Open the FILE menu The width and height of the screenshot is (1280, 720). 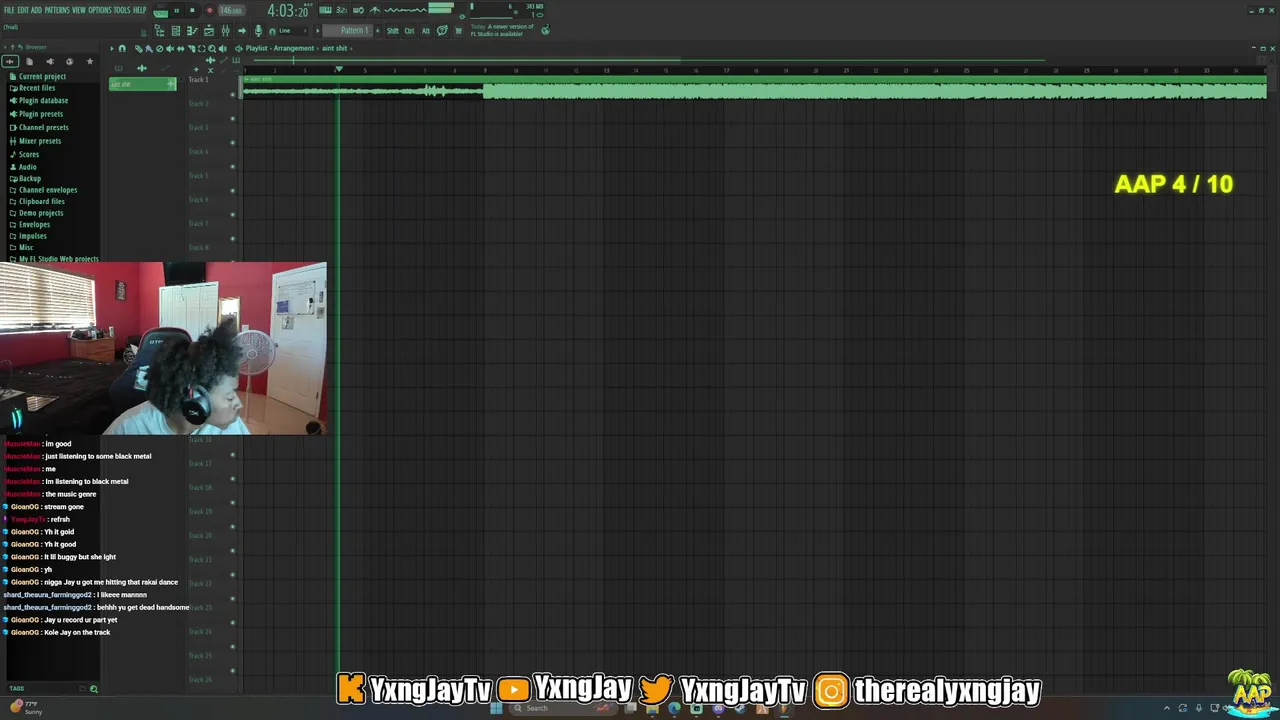pyautogui.click(x=9, y=10)
